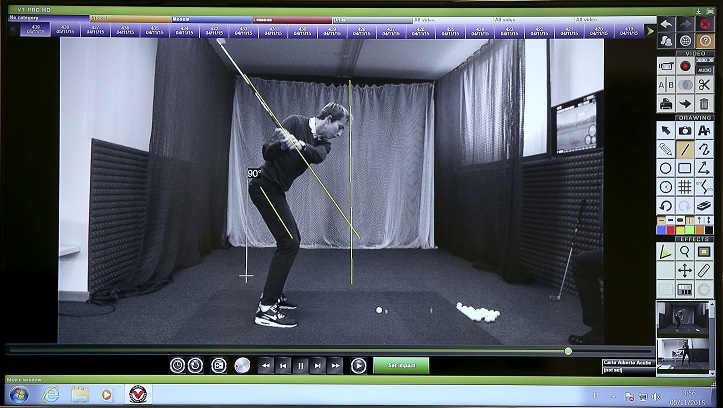Select the straight line drawing tool
Image resolution: width=723 pixels, height=408 pixels.
point(685,149)
